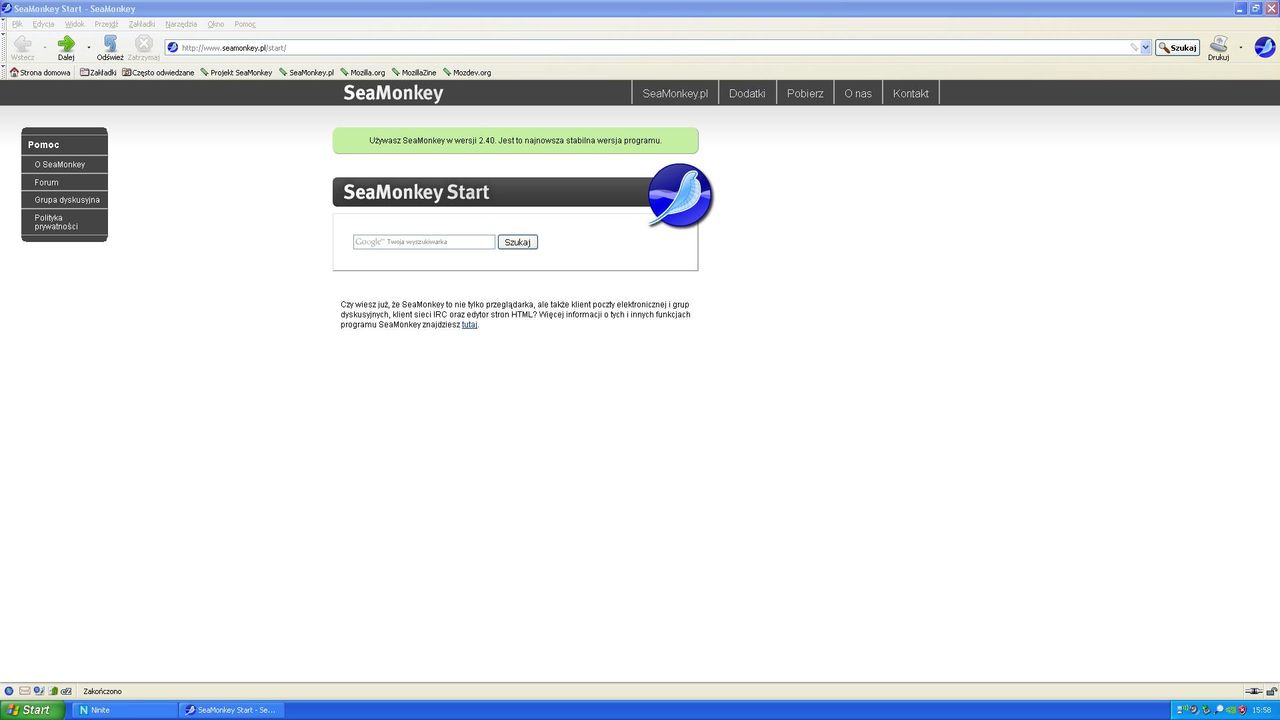Open the Narzędzia menu
Image resolution: width=1280 pixels, height=720 pixels.
coord(181,24)
